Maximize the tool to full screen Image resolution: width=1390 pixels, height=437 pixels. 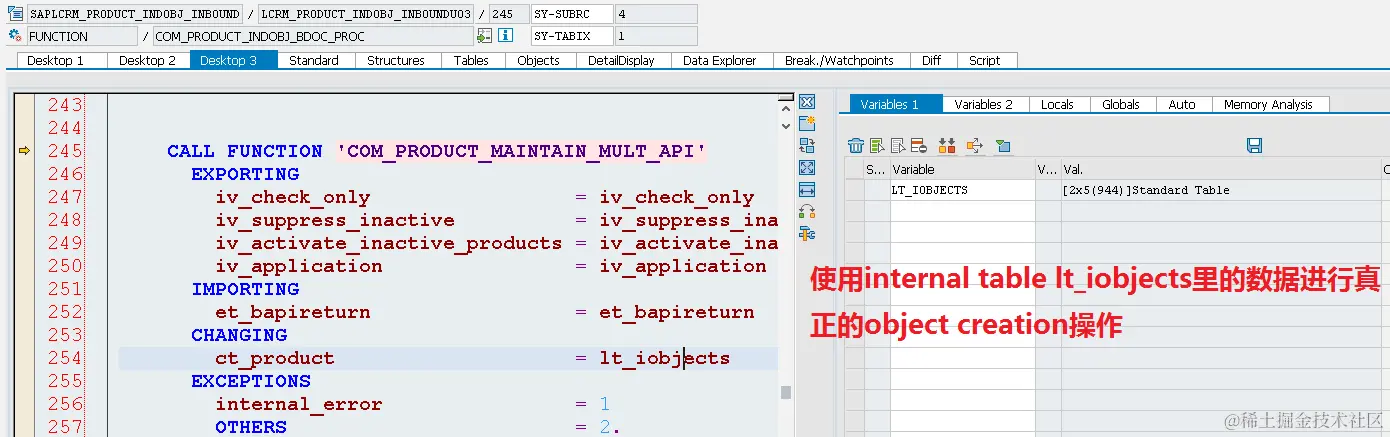(807, 168)
